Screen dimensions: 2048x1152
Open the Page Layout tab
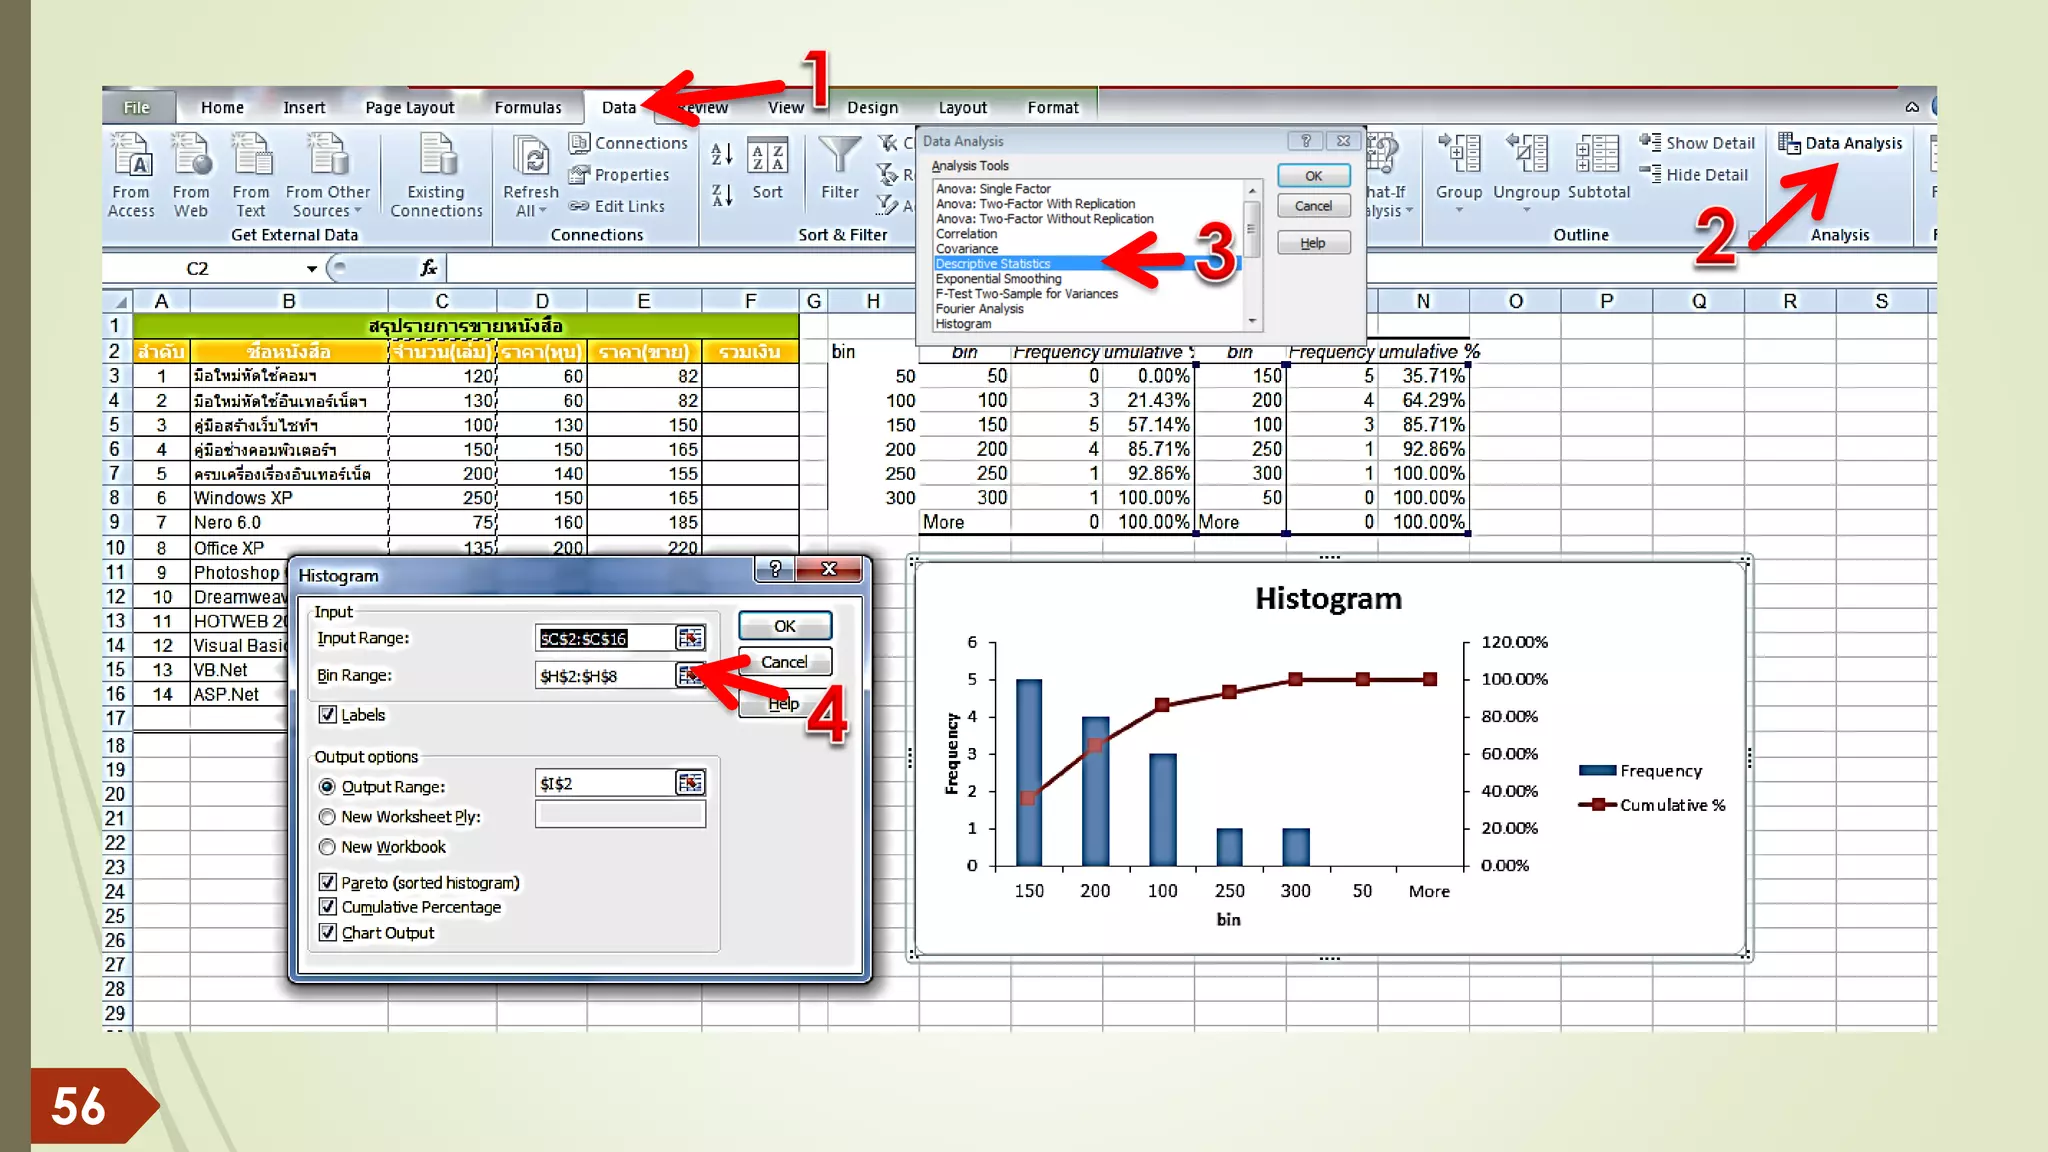409,108
